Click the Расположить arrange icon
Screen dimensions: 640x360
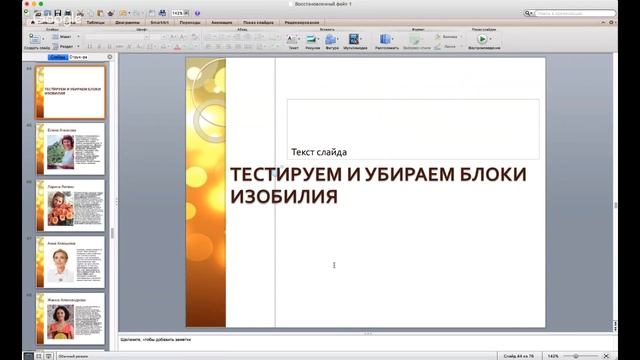[x=385, y=39]
